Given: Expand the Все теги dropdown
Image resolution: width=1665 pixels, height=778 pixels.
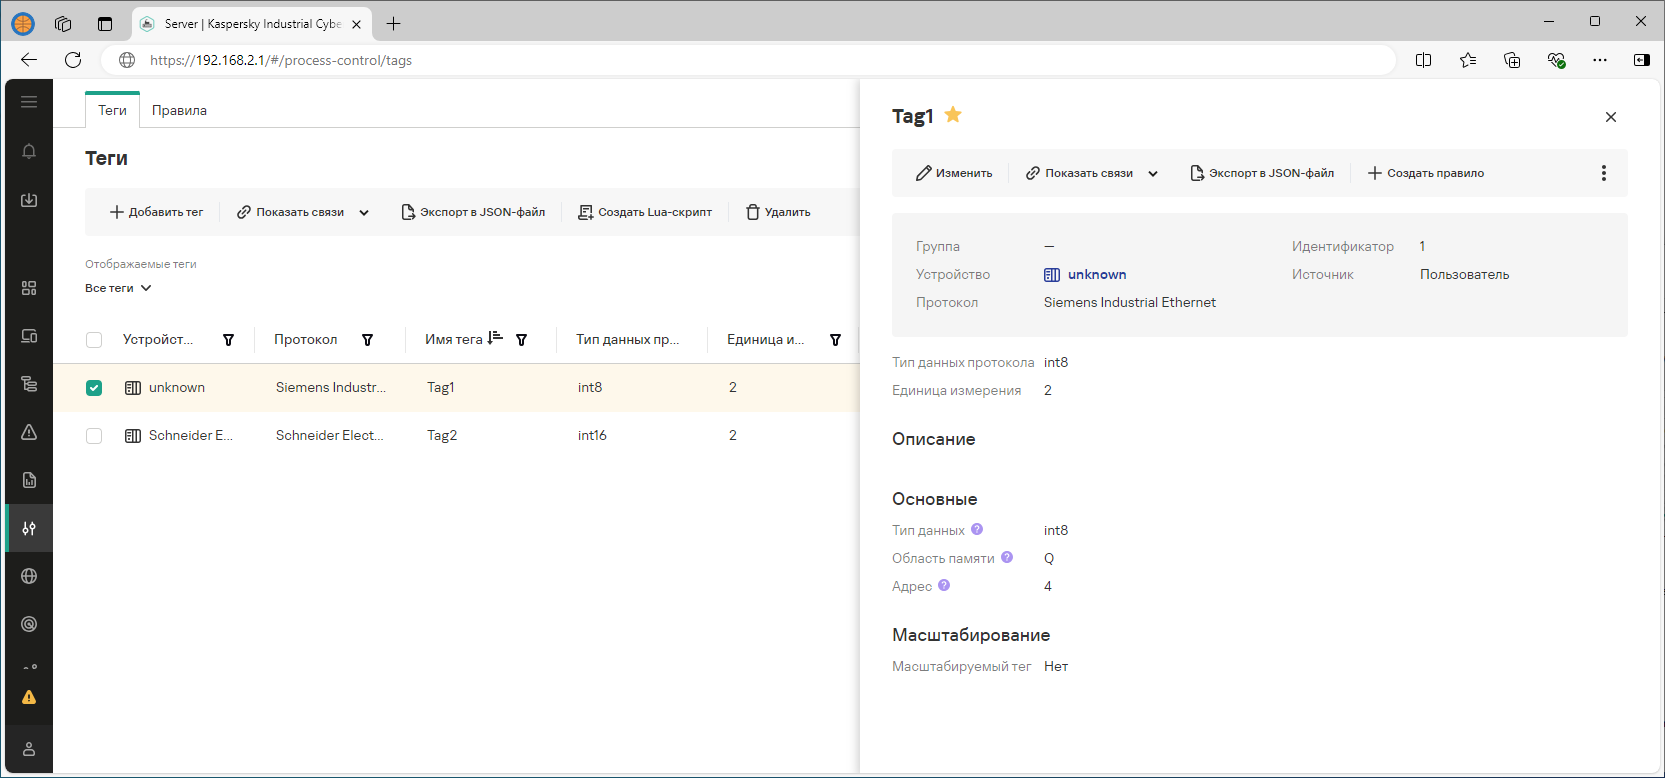Looking at the screenshot, I should [x=118, y=288].
